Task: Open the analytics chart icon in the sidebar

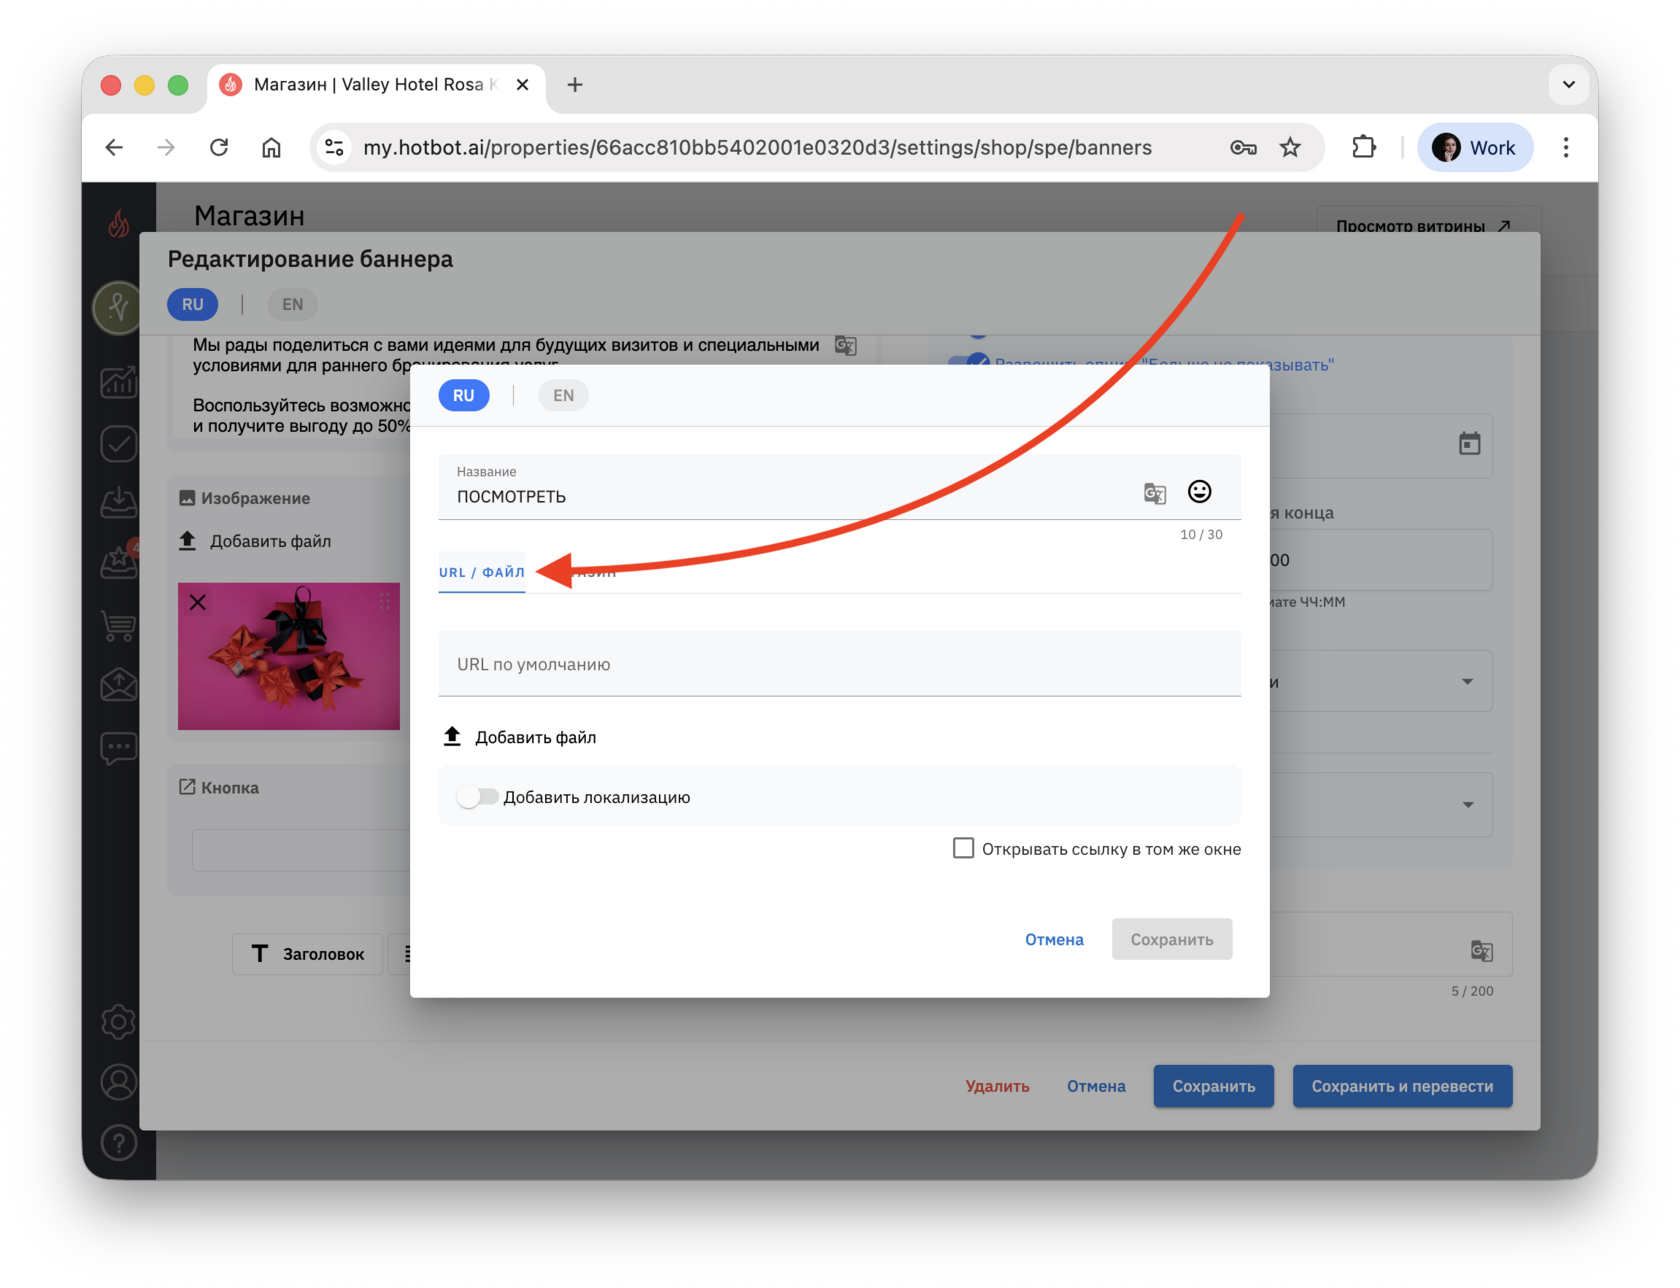Action: [119, 381]
